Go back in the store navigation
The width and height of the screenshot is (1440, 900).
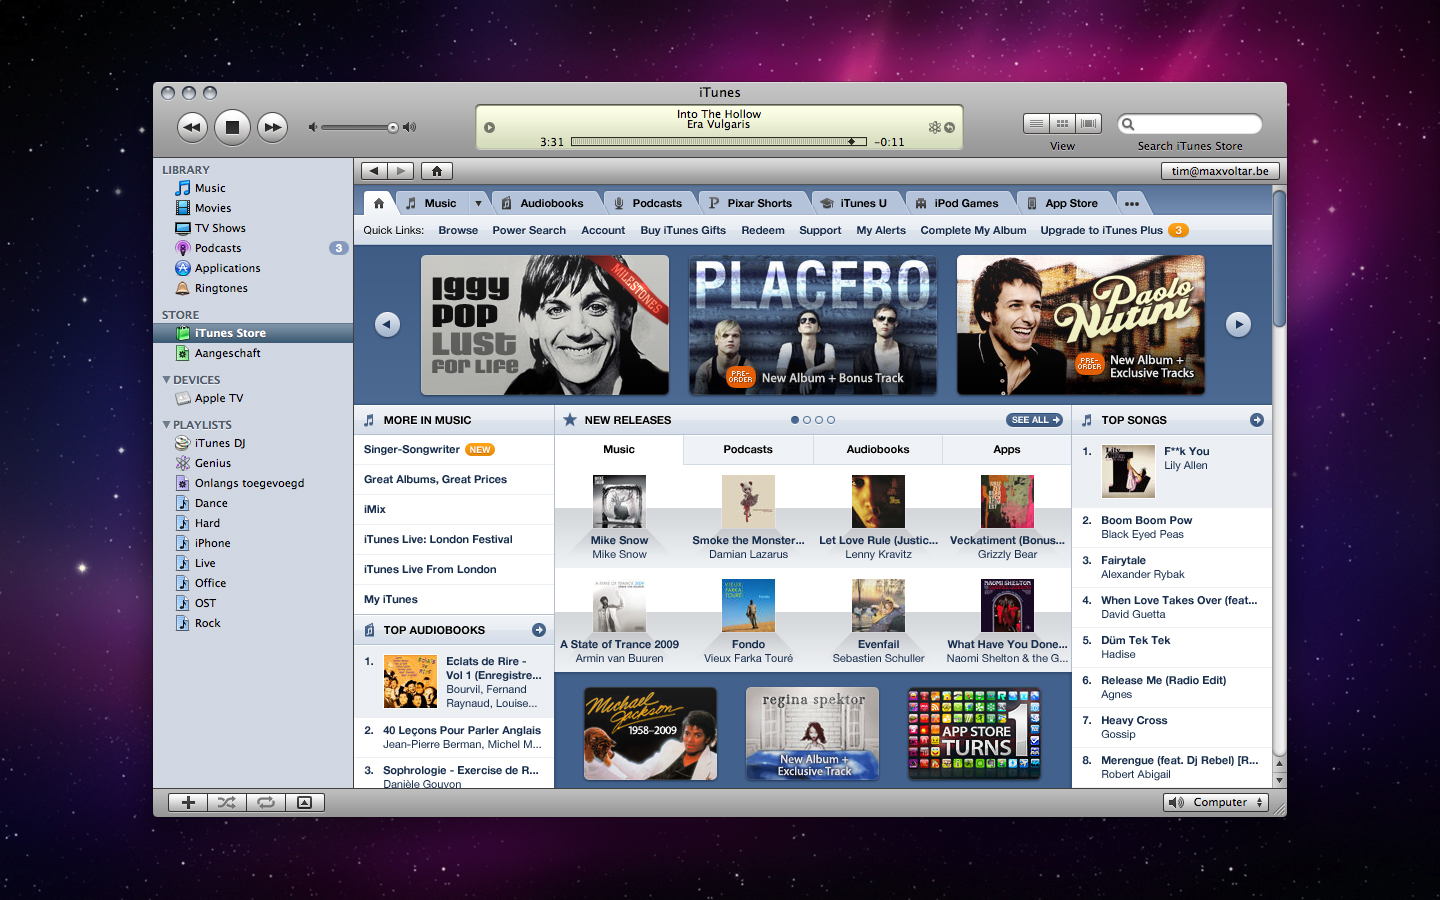375,171
